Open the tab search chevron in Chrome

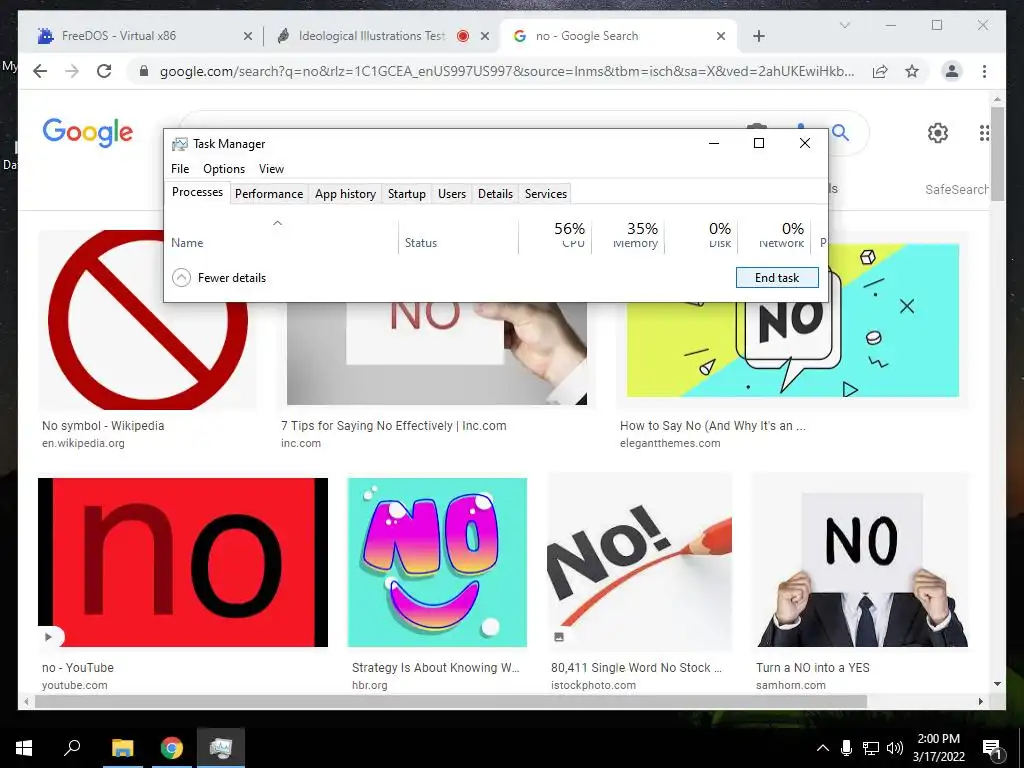(844, 25)
